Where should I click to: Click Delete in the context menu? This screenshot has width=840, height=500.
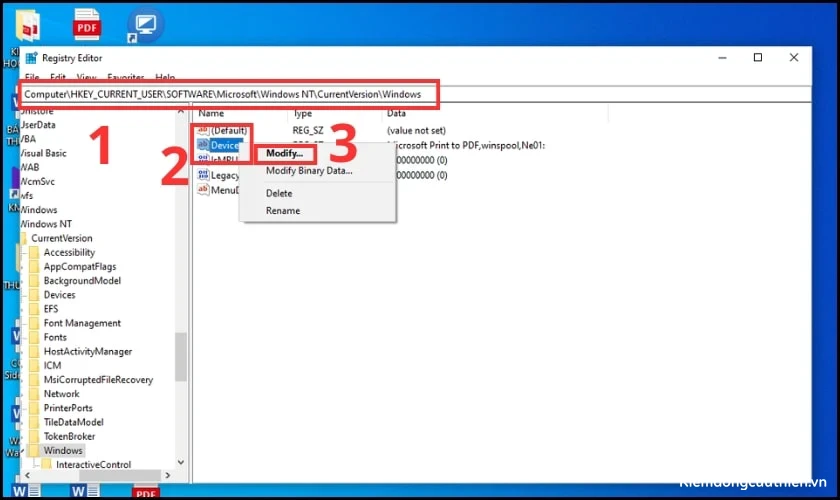click(279, 193)
